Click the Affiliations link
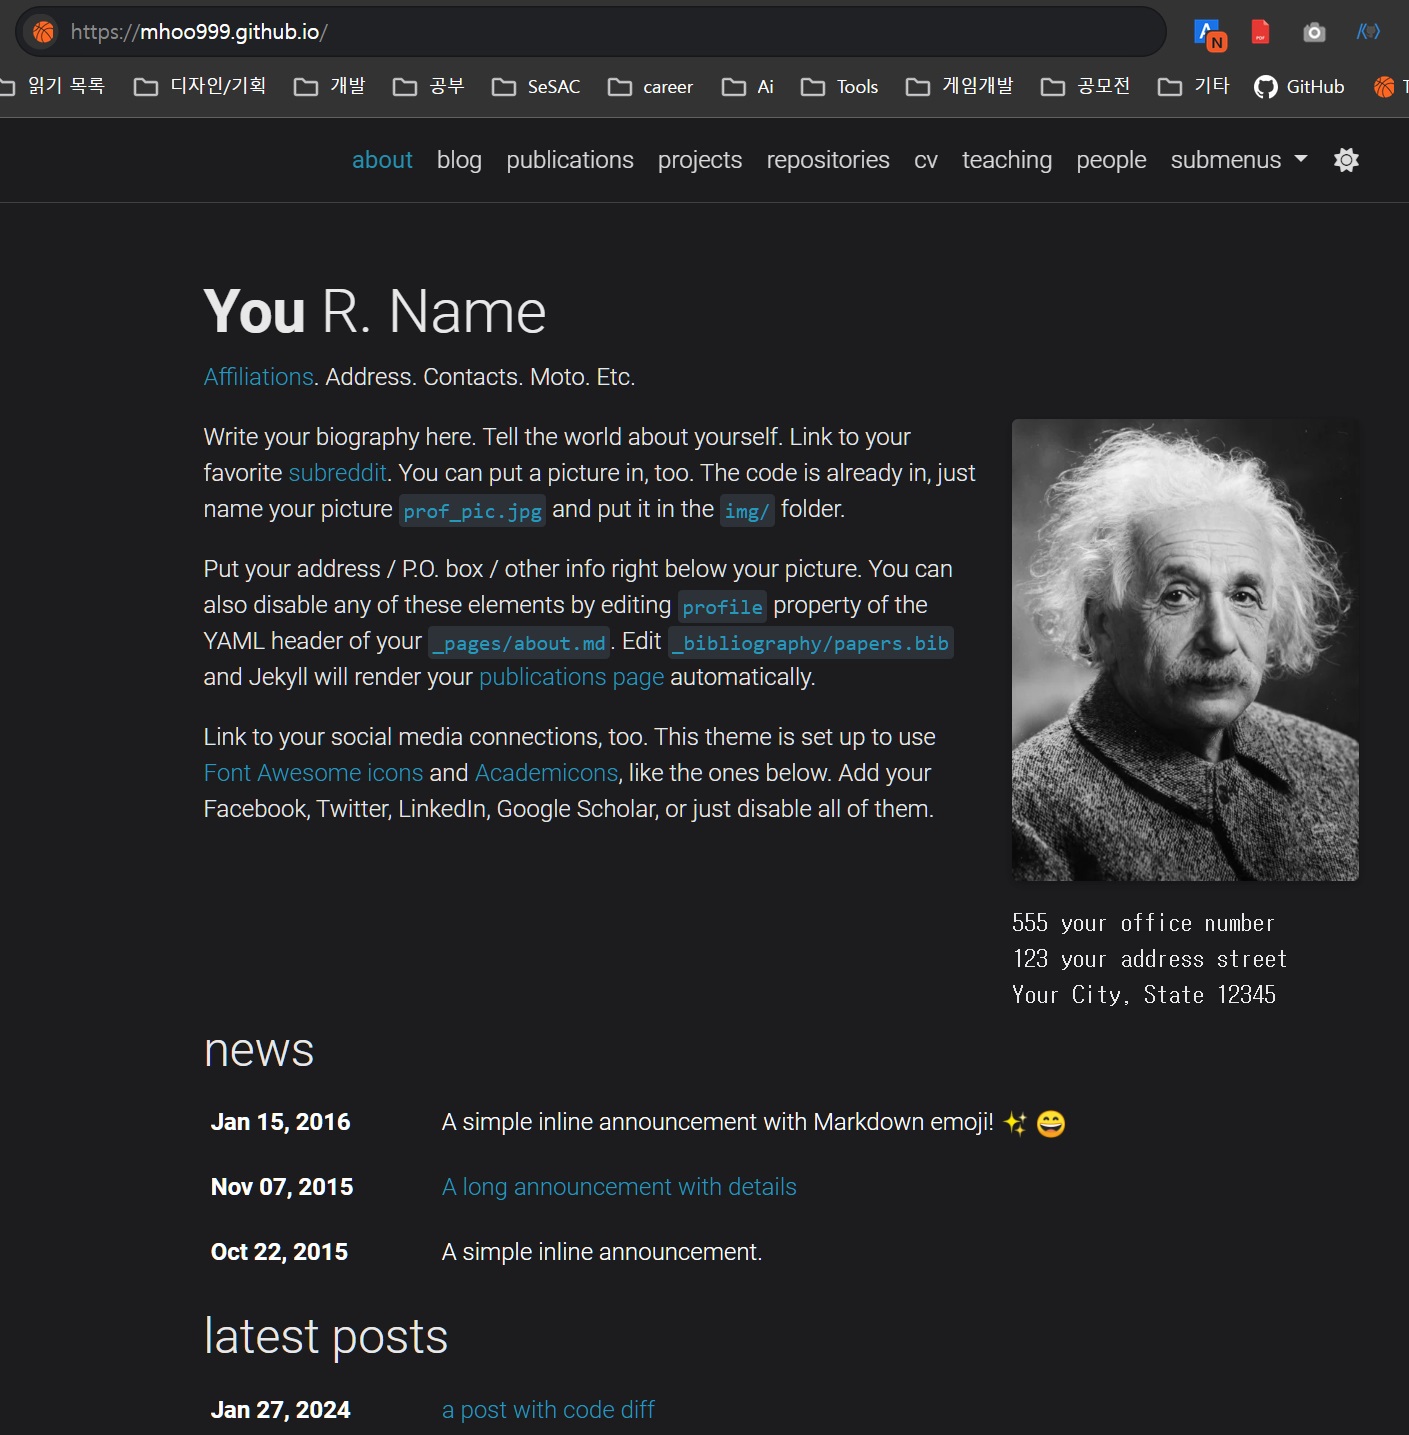 258,377
